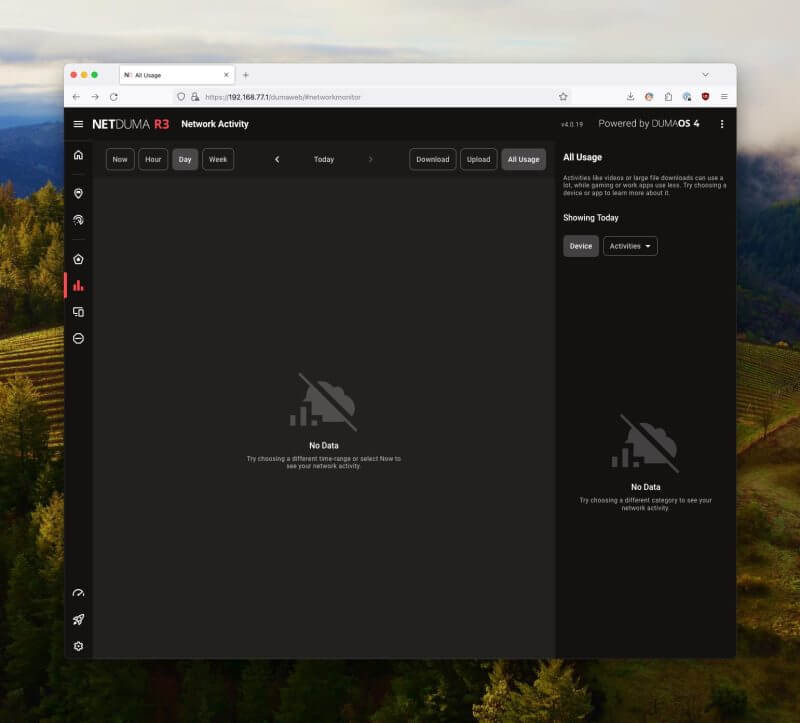The image size is (800, 723).
Task: Click the Showing Today heading
Action: [x=590, y=217]
